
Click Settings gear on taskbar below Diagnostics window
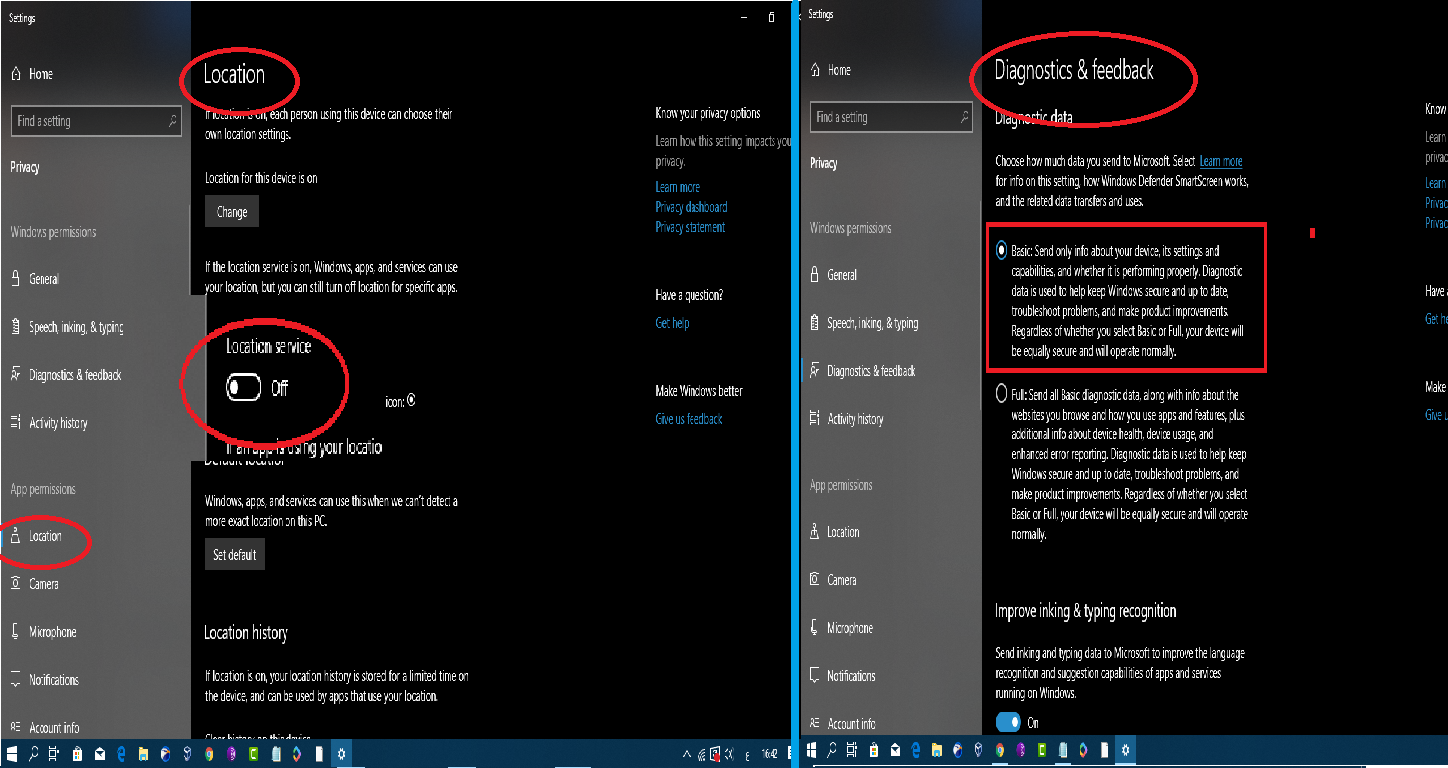click(x=1126, y=750)
